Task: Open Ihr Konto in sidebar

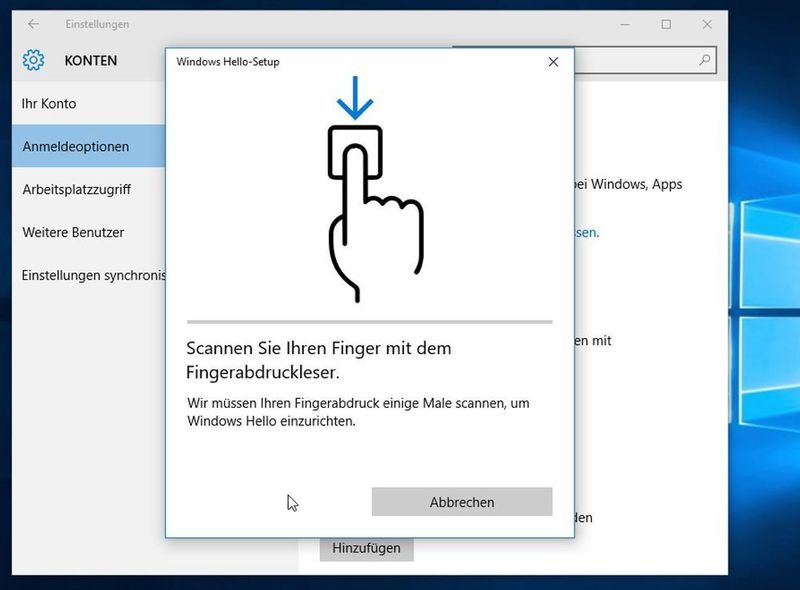Action: pos(88,104)
